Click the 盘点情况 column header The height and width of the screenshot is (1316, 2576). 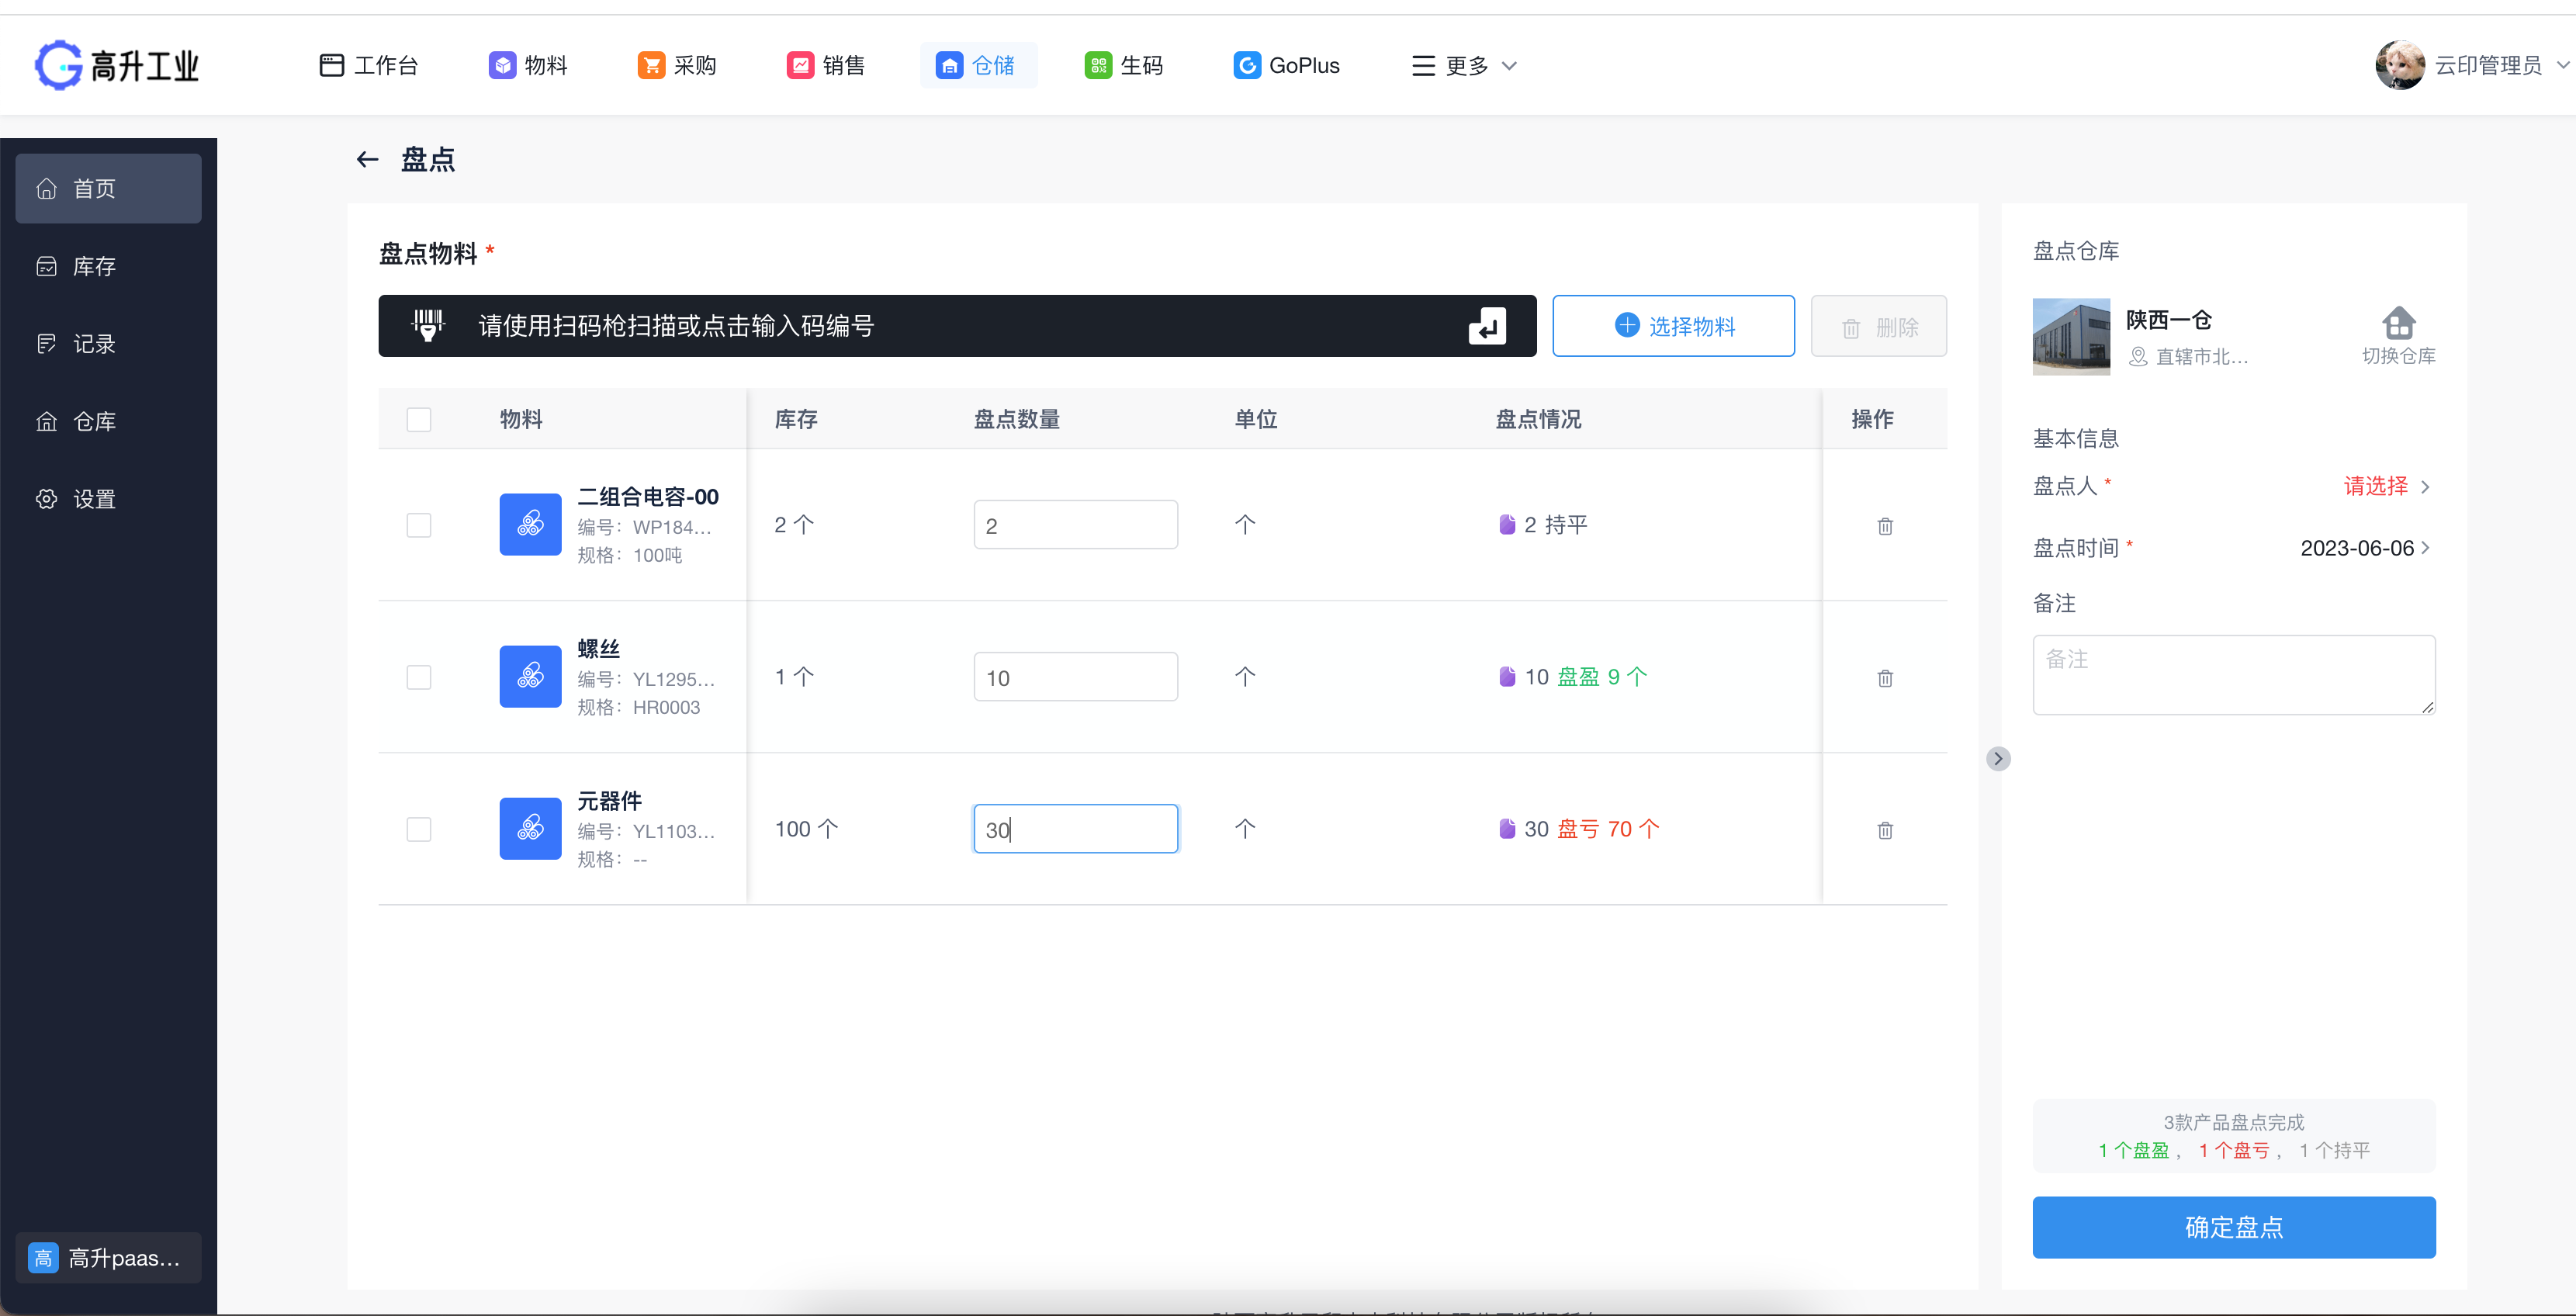1538,419
